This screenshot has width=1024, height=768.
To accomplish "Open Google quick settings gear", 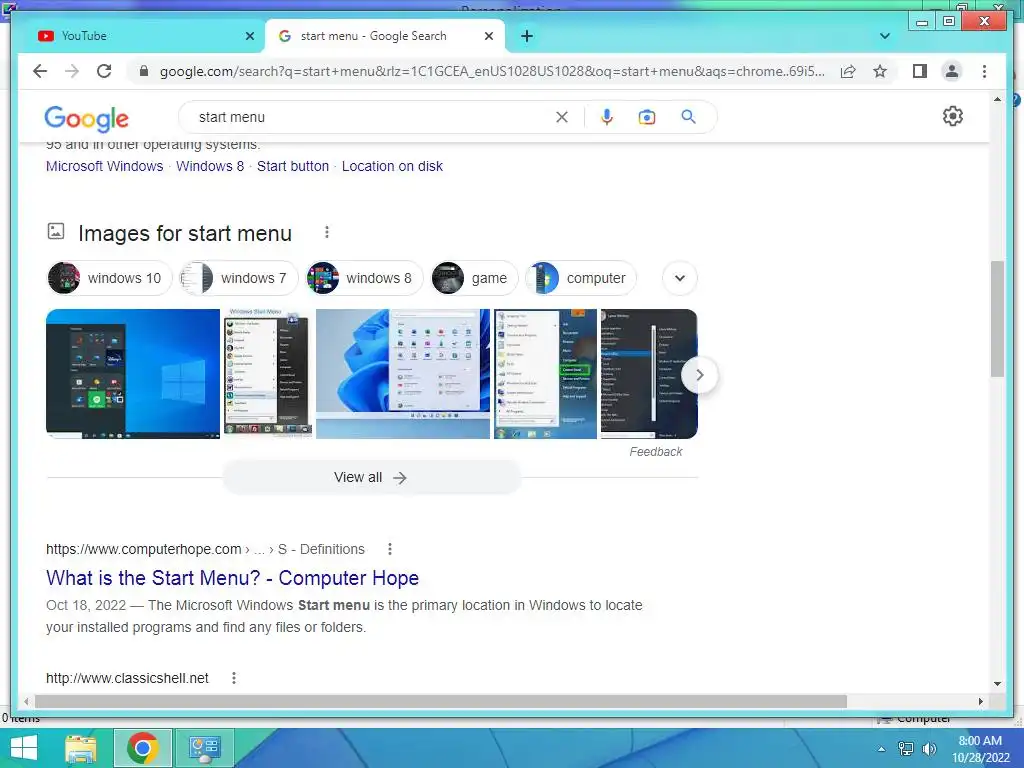I will 953,116.
